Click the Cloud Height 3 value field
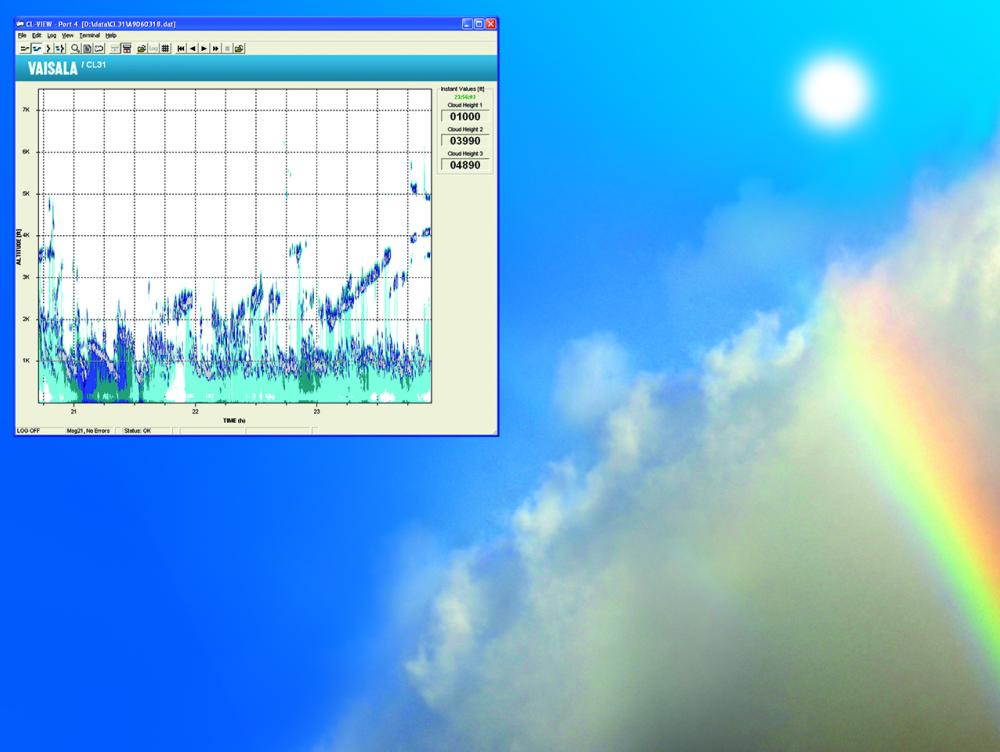1000x752 pixels. [x=466, y=165]
